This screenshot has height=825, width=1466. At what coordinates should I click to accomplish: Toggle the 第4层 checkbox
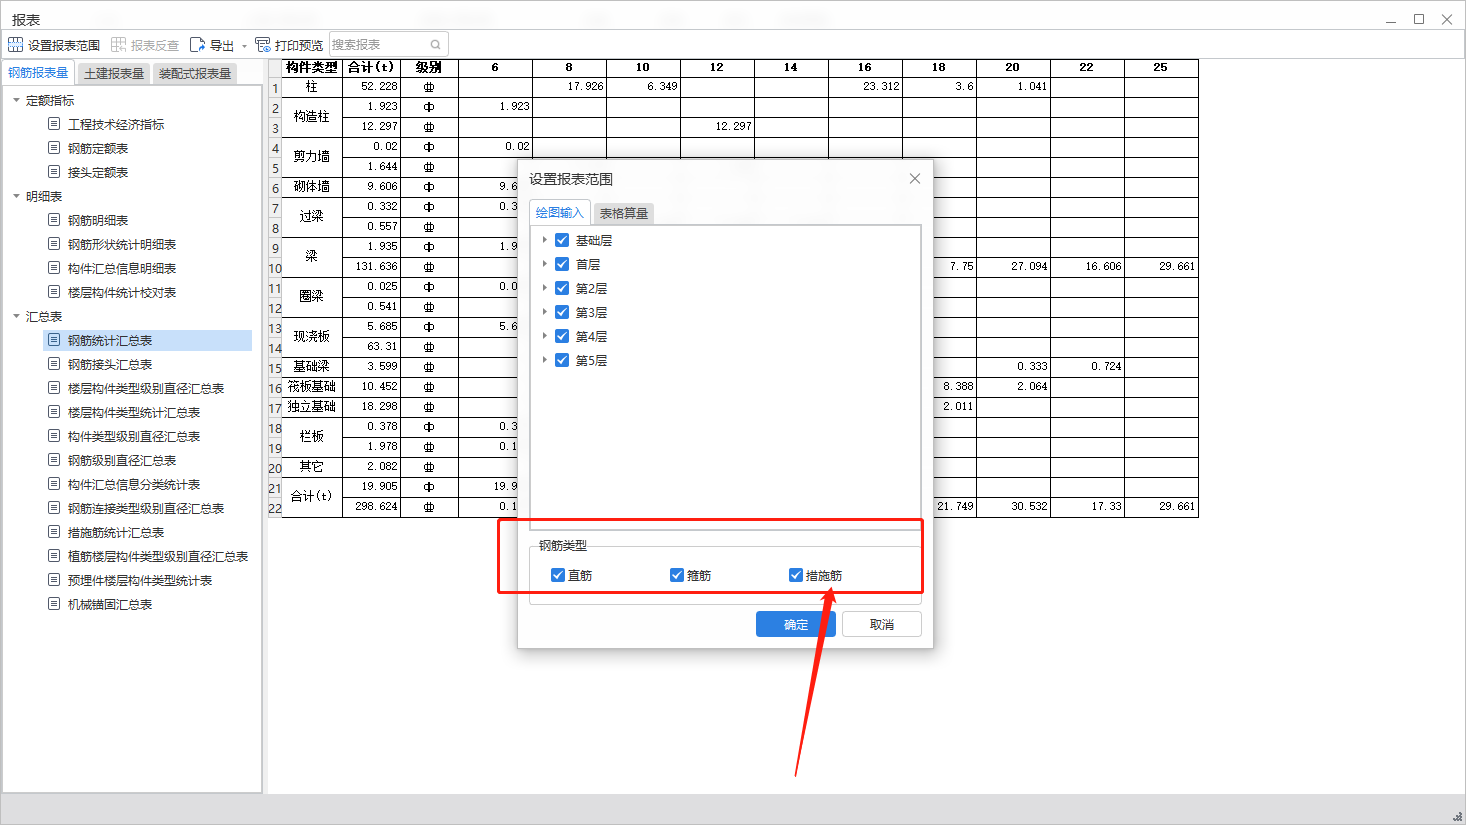coord(562,336)
